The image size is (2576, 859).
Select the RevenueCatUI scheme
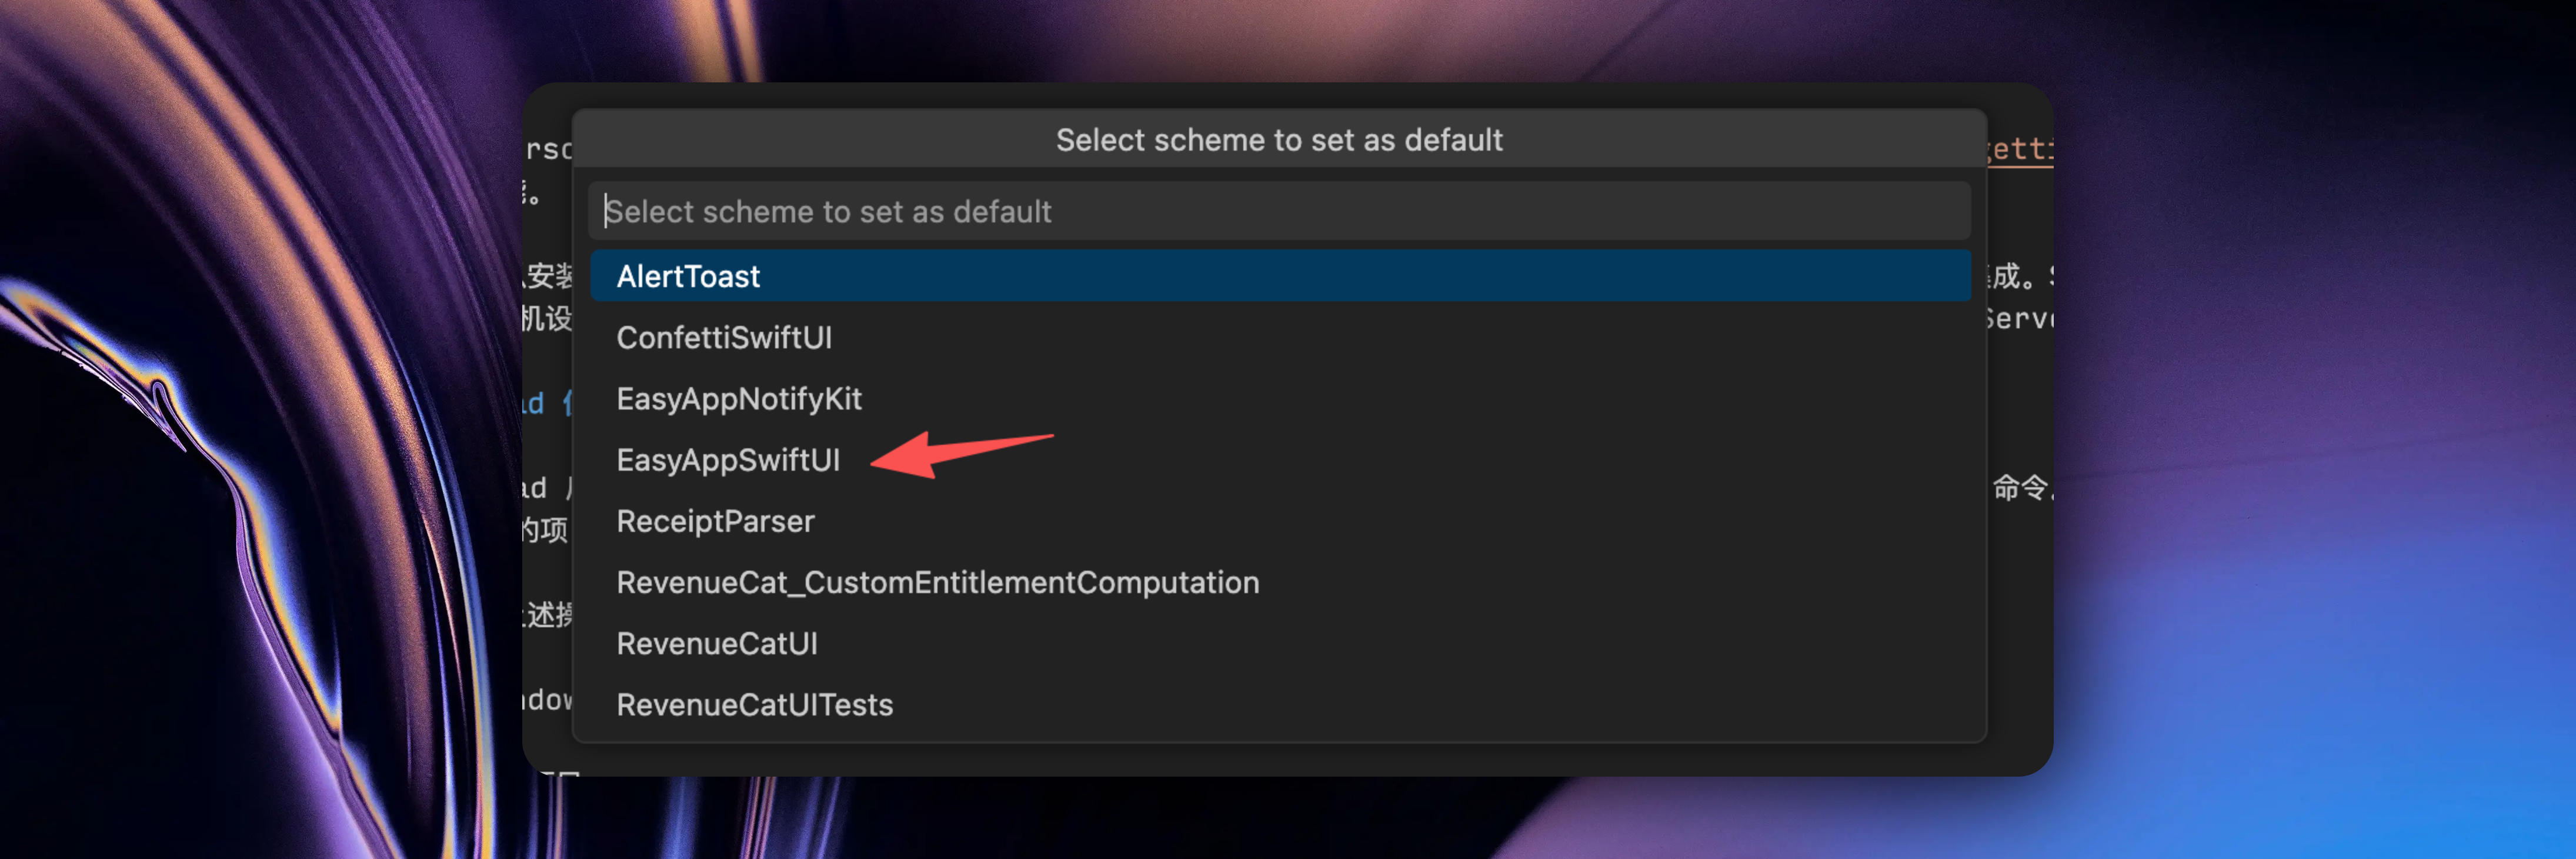click(x=716, y=643)
